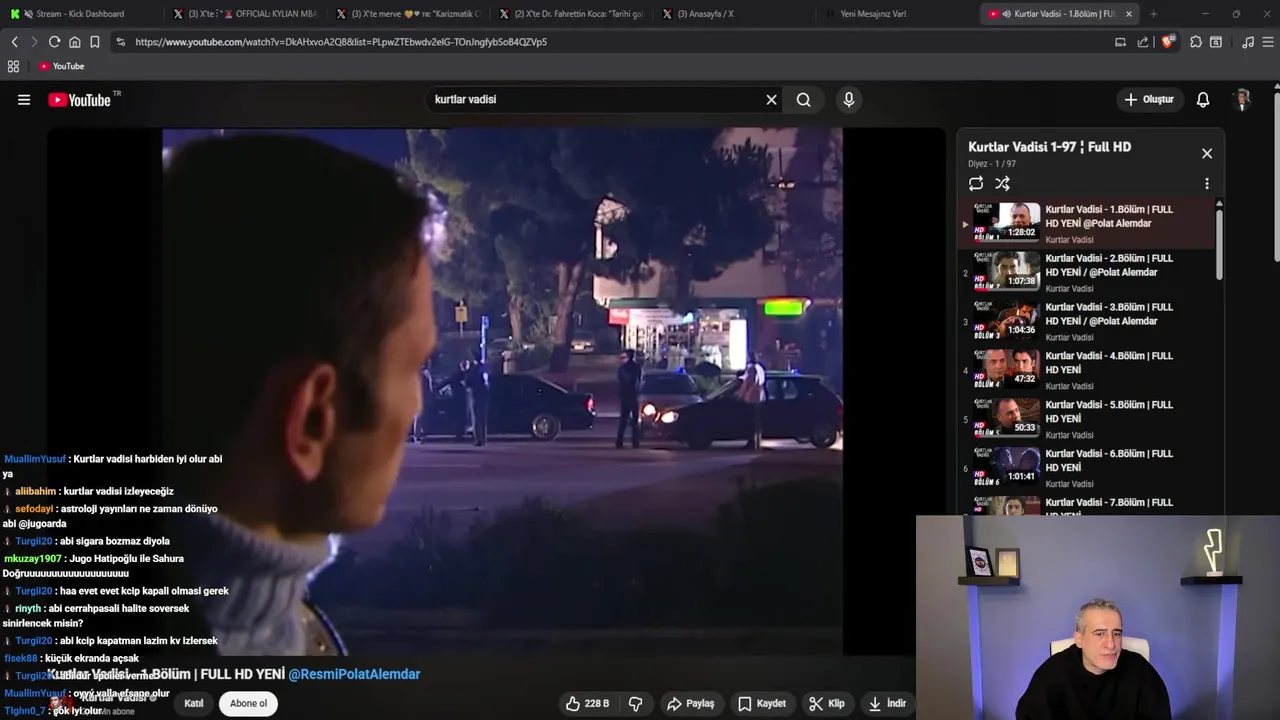The height and width of the screenshot is (720, 1280).
Task: Start voice search with microphone icon
Action: 849,100
